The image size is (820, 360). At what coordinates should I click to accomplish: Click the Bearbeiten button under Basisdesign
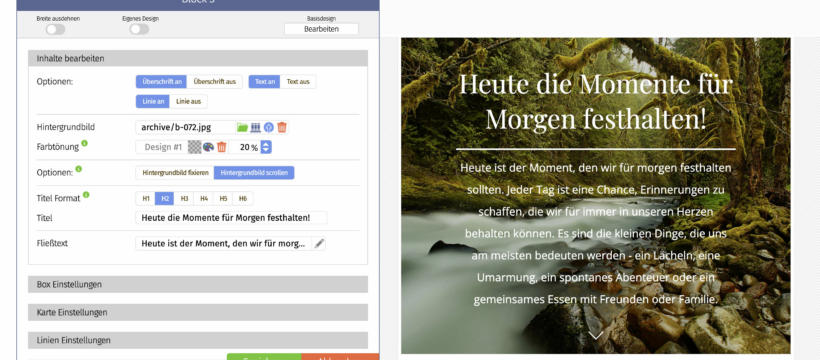tap(321, 29)
